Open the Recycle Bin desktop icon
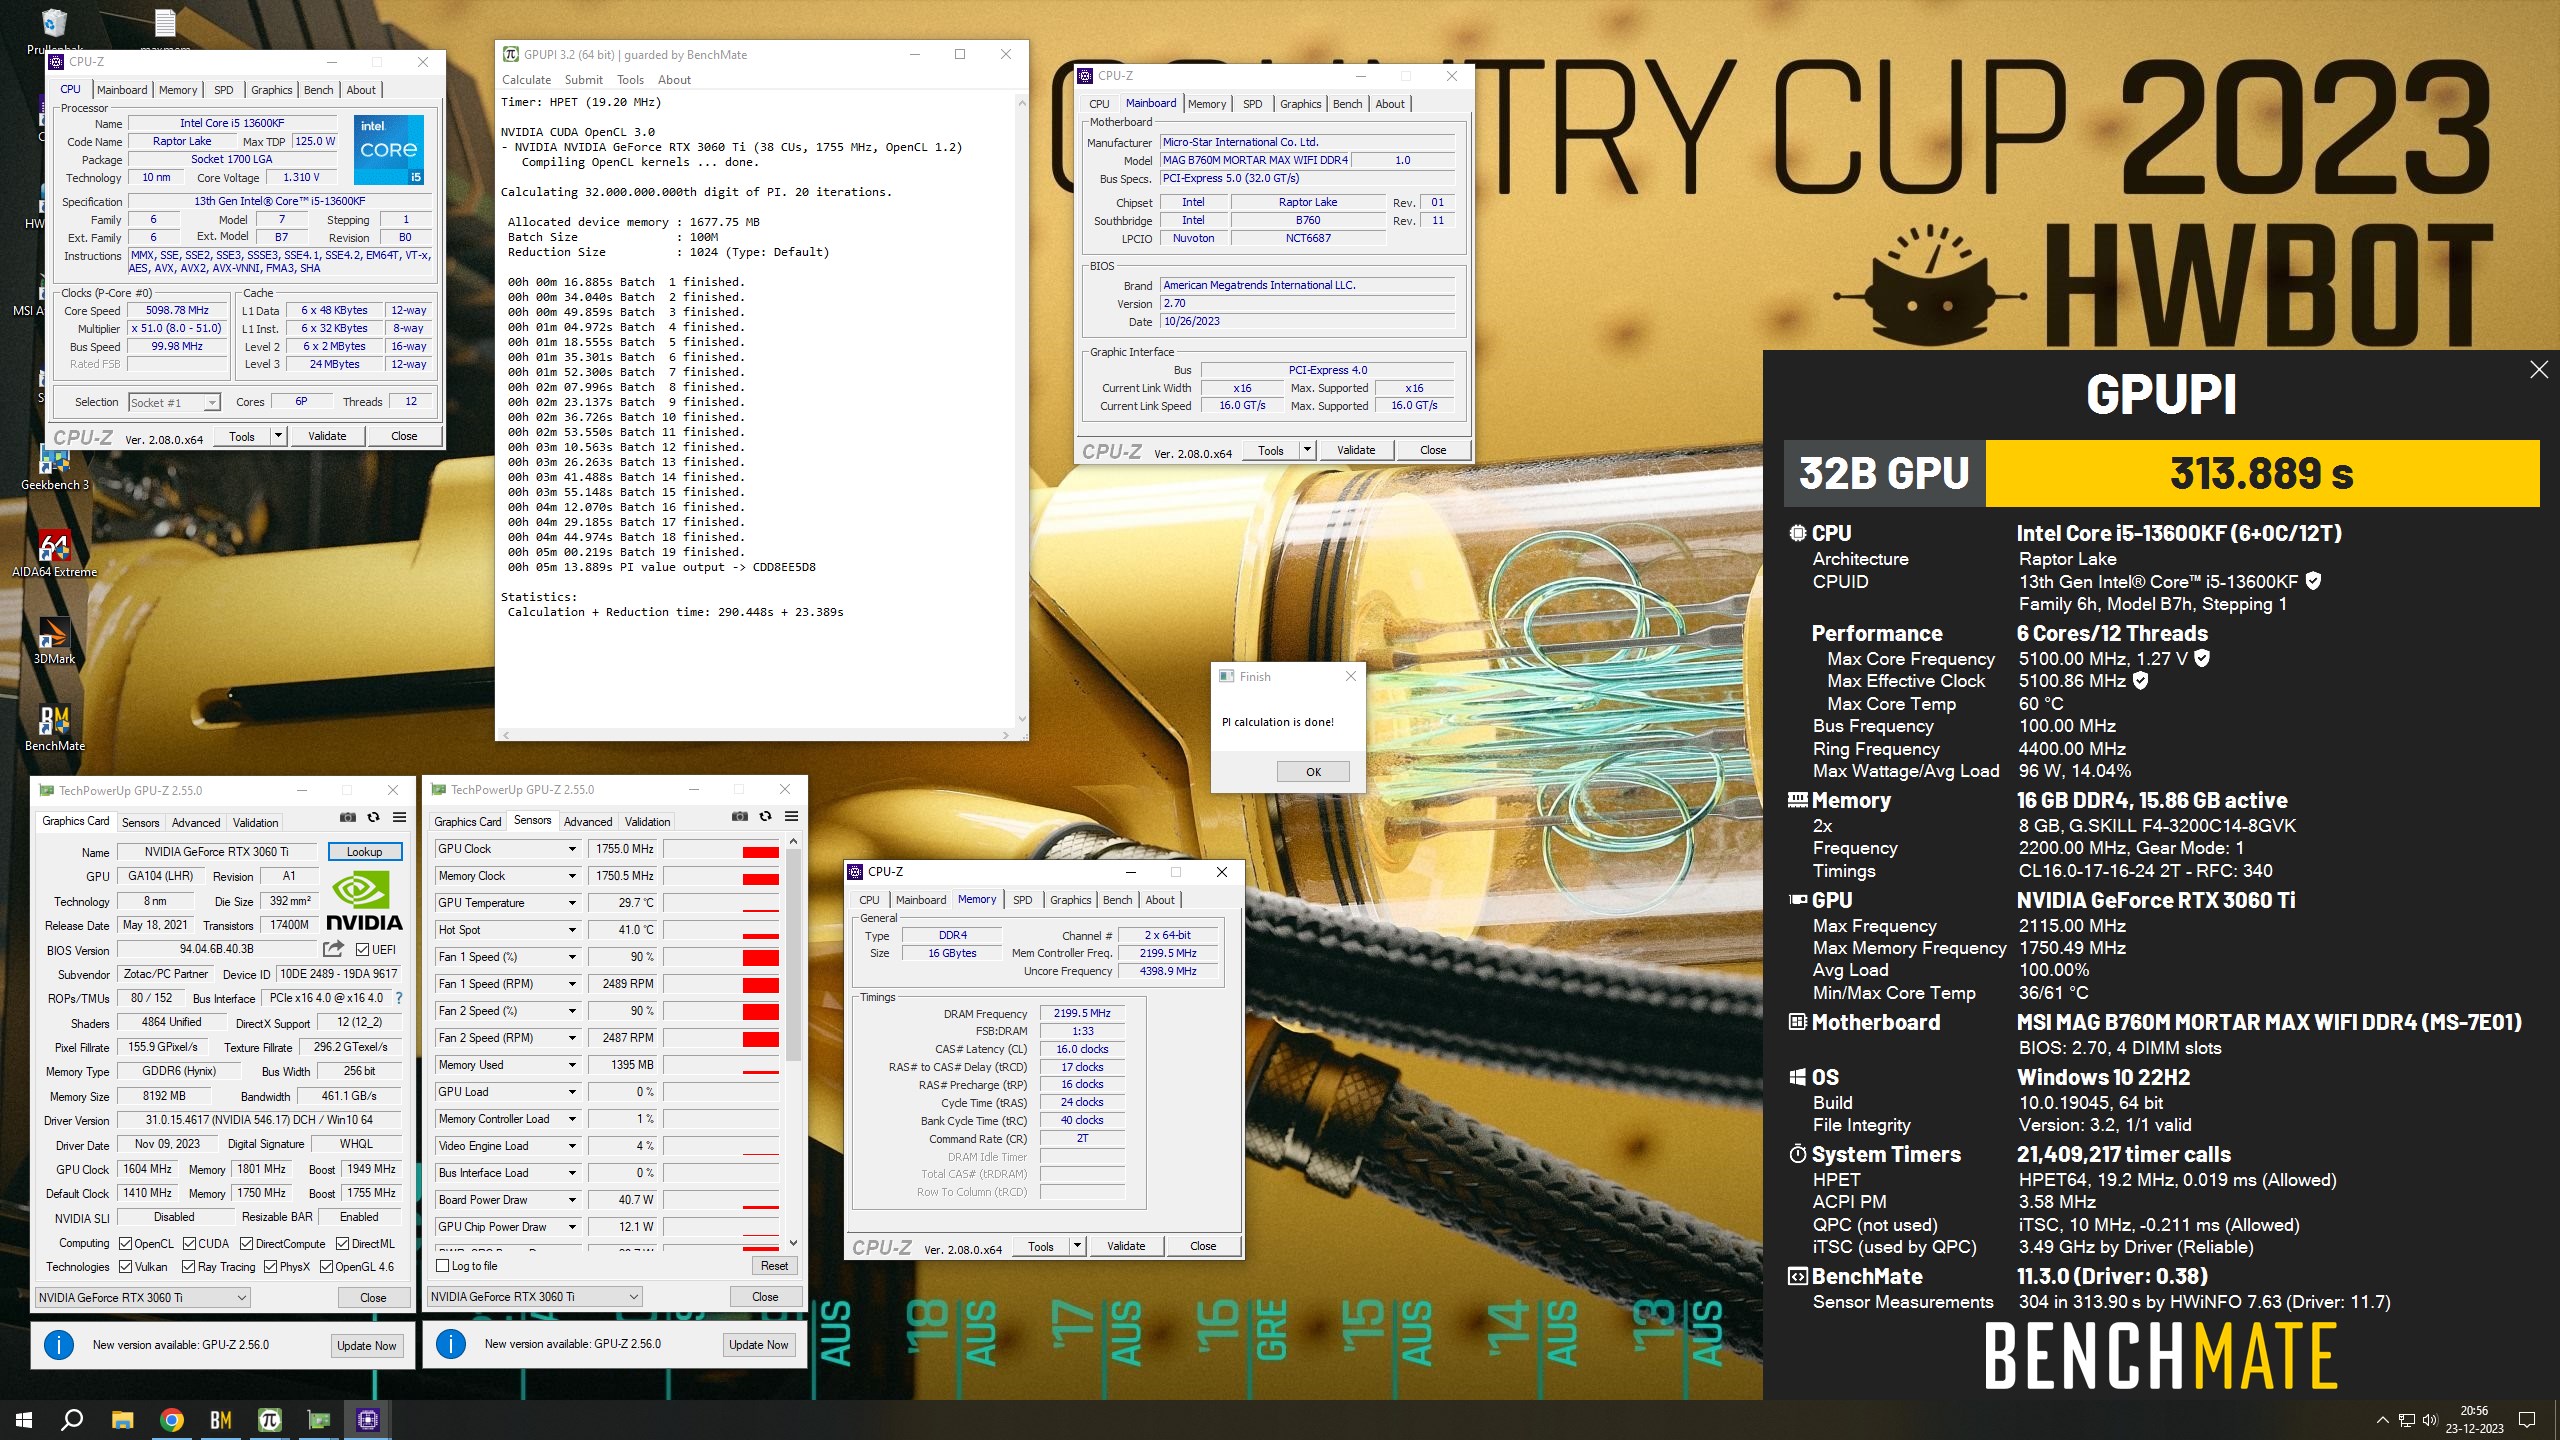2560x1440 pixels. (x=55, y=30)
